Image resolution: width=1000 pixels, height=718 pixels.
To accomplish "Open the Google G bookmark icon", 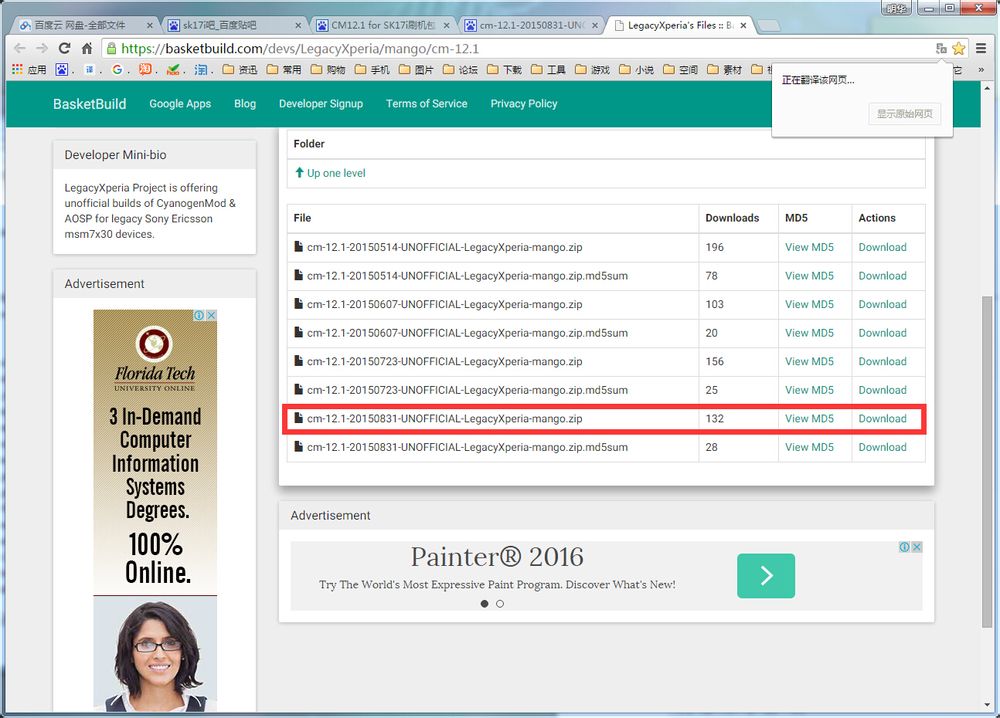I will click(117, 70).
